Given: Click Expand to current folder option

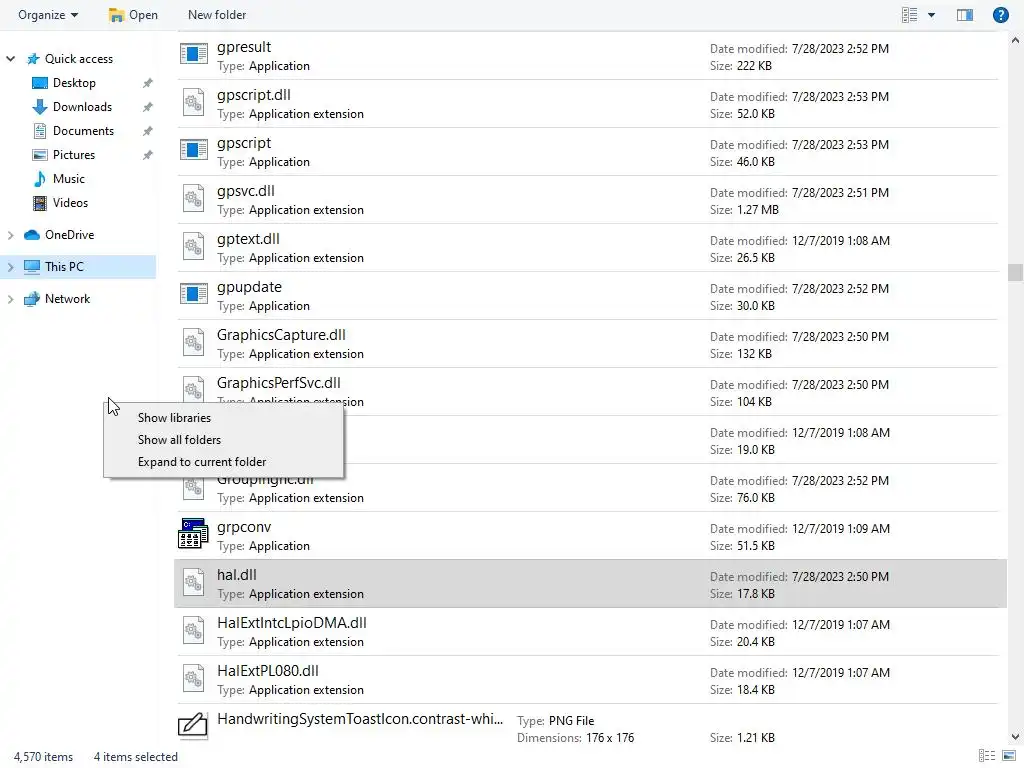Looking at the screenshot, I should tap(202, 462).
